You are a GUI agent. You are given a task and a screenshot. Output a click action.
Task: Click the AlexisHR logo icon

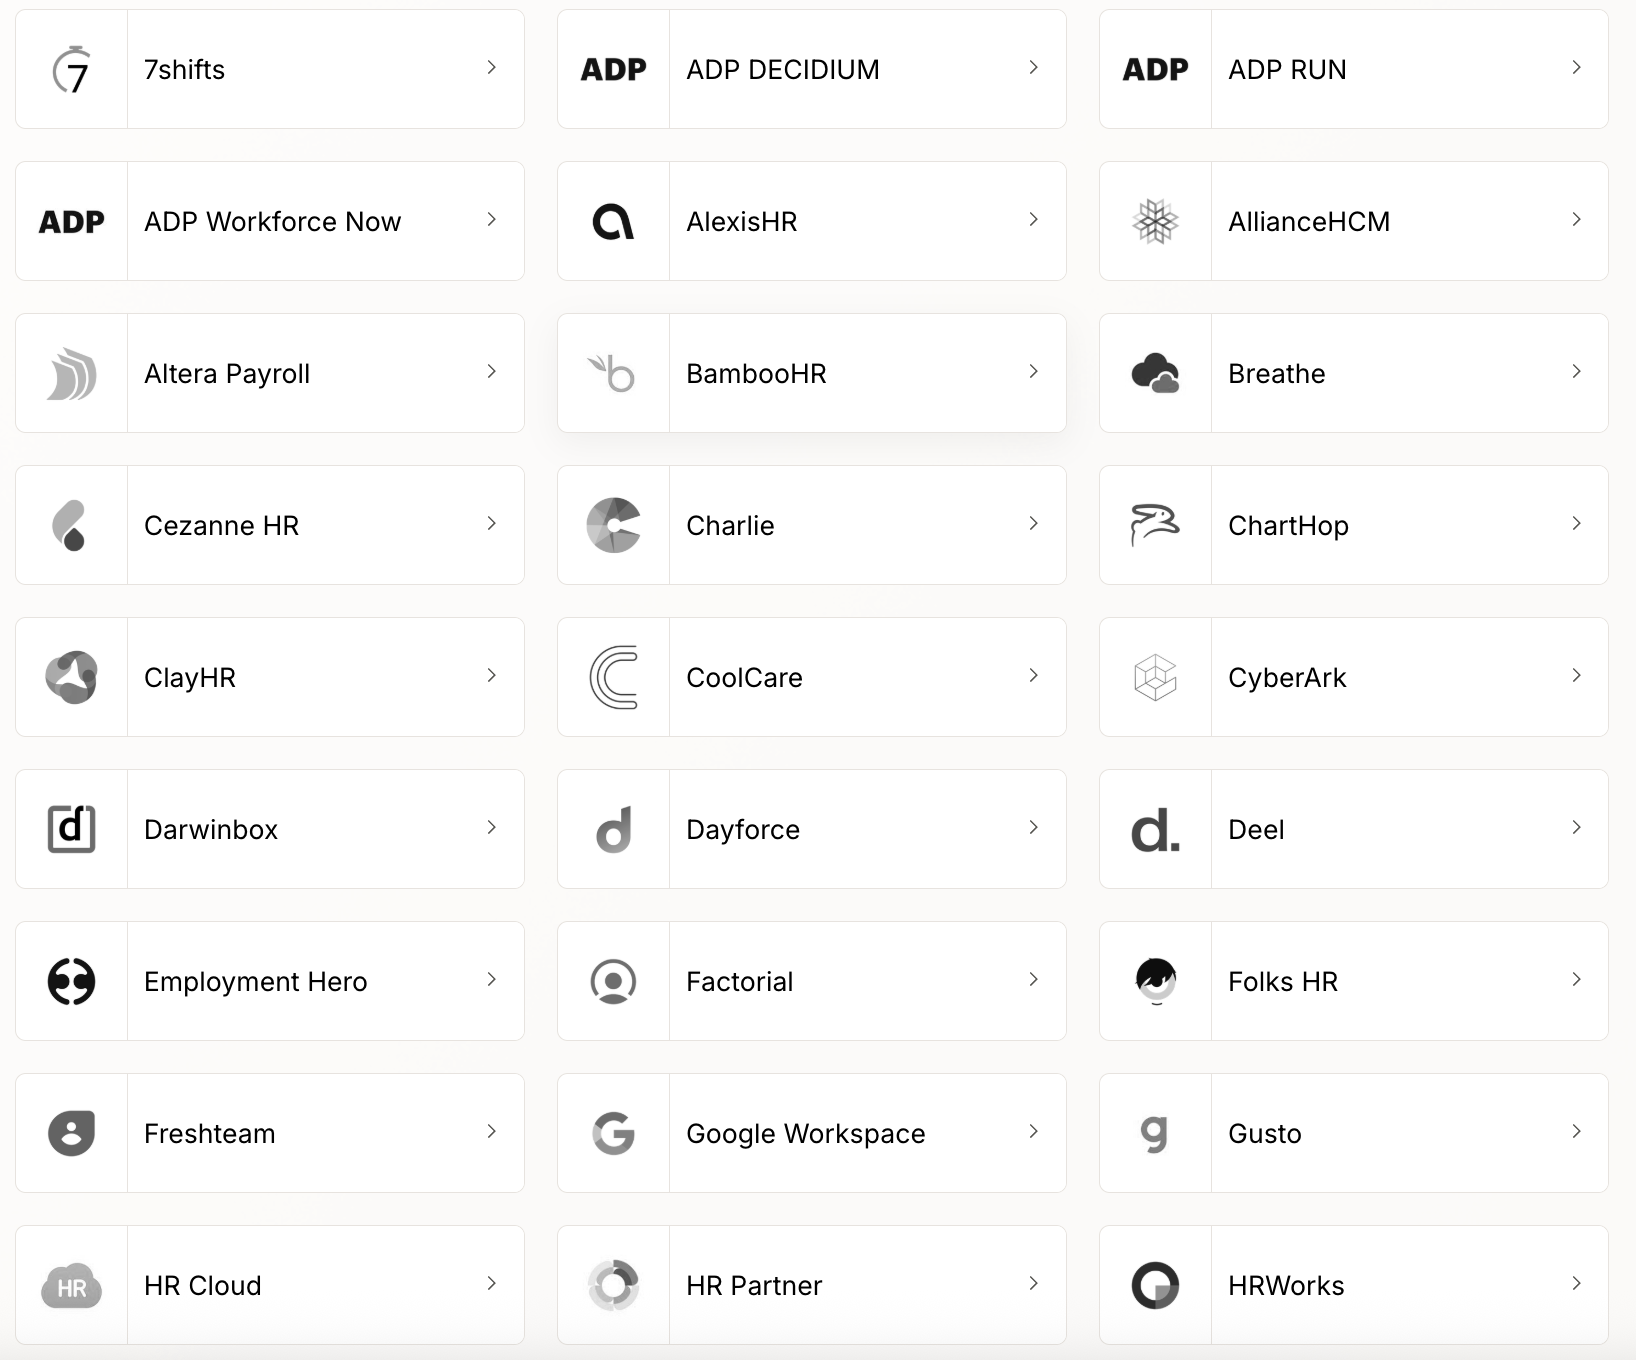pyautogui.click(x=613, y=222)
